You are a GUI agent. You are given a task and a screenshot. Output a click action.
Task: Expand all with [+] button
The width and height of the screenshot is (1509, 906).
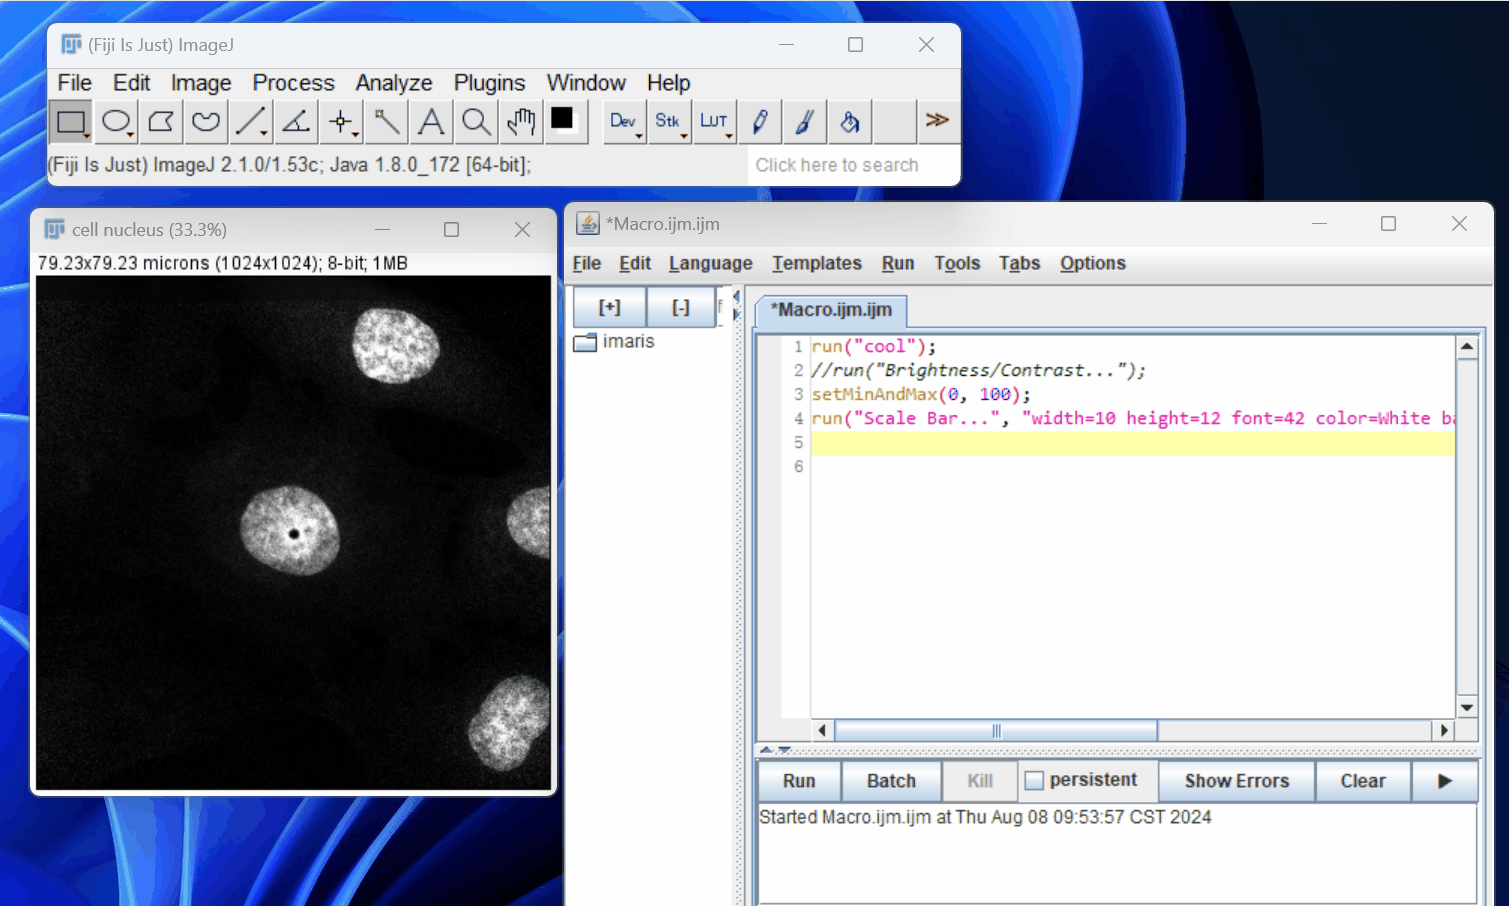tap(609, 307)
